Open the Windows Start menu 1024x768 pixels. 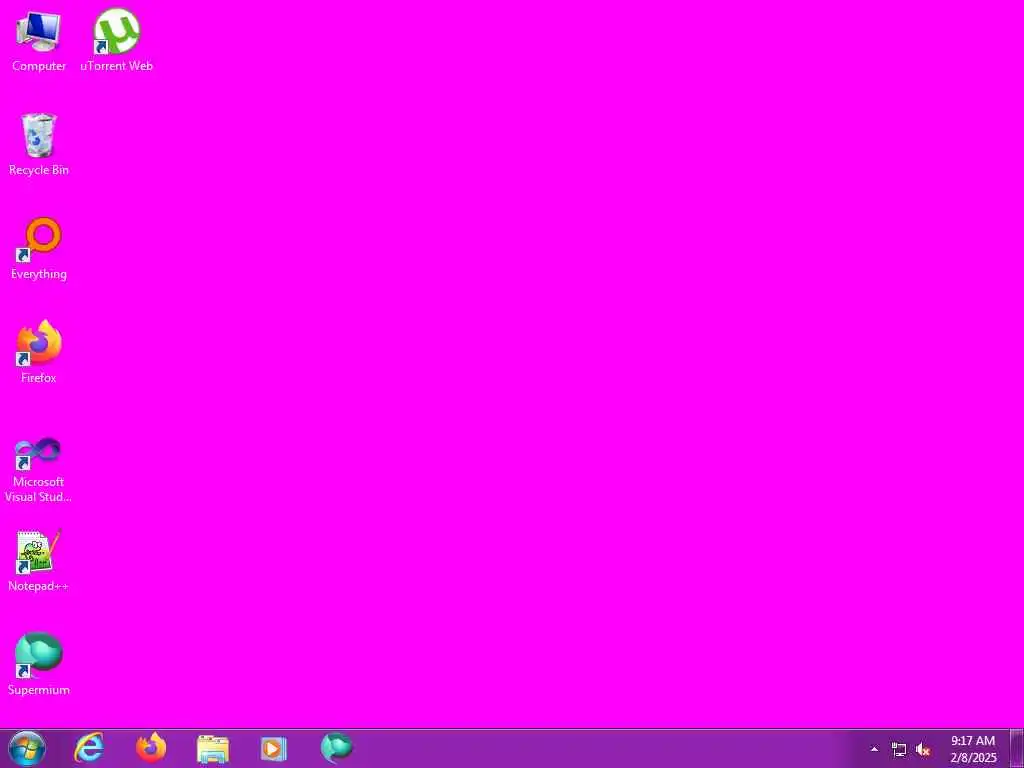(x=27, y=748)
